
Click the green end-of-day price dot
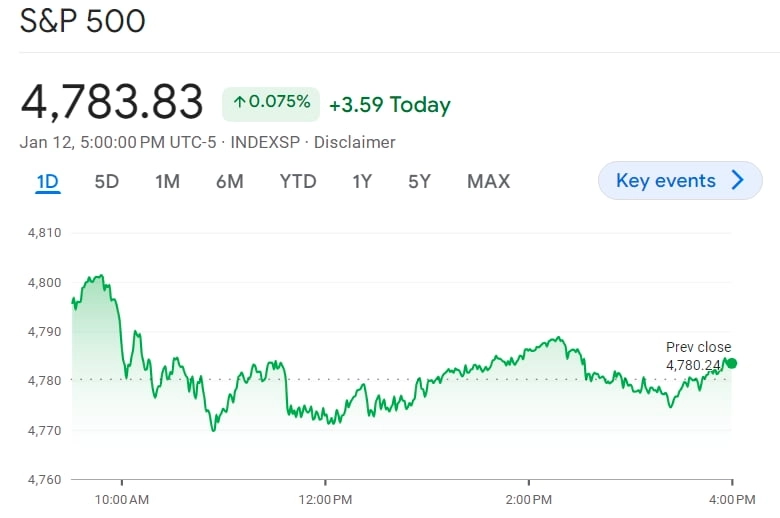tap(732, 363)
